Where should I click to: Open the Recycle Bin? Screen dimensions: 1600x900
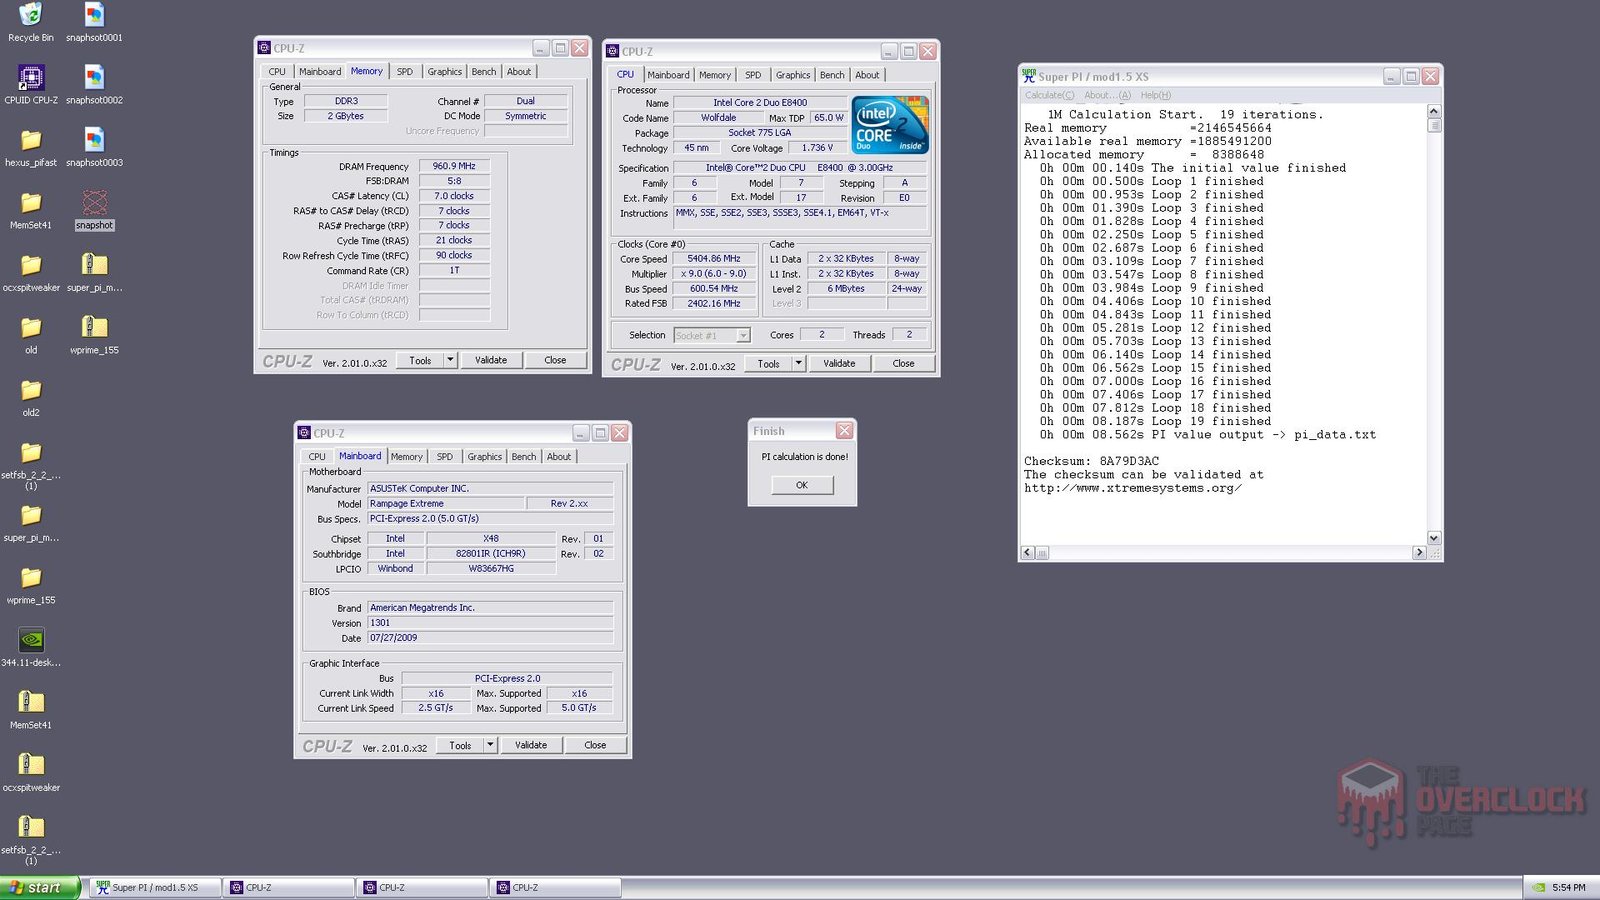(30, 20)
